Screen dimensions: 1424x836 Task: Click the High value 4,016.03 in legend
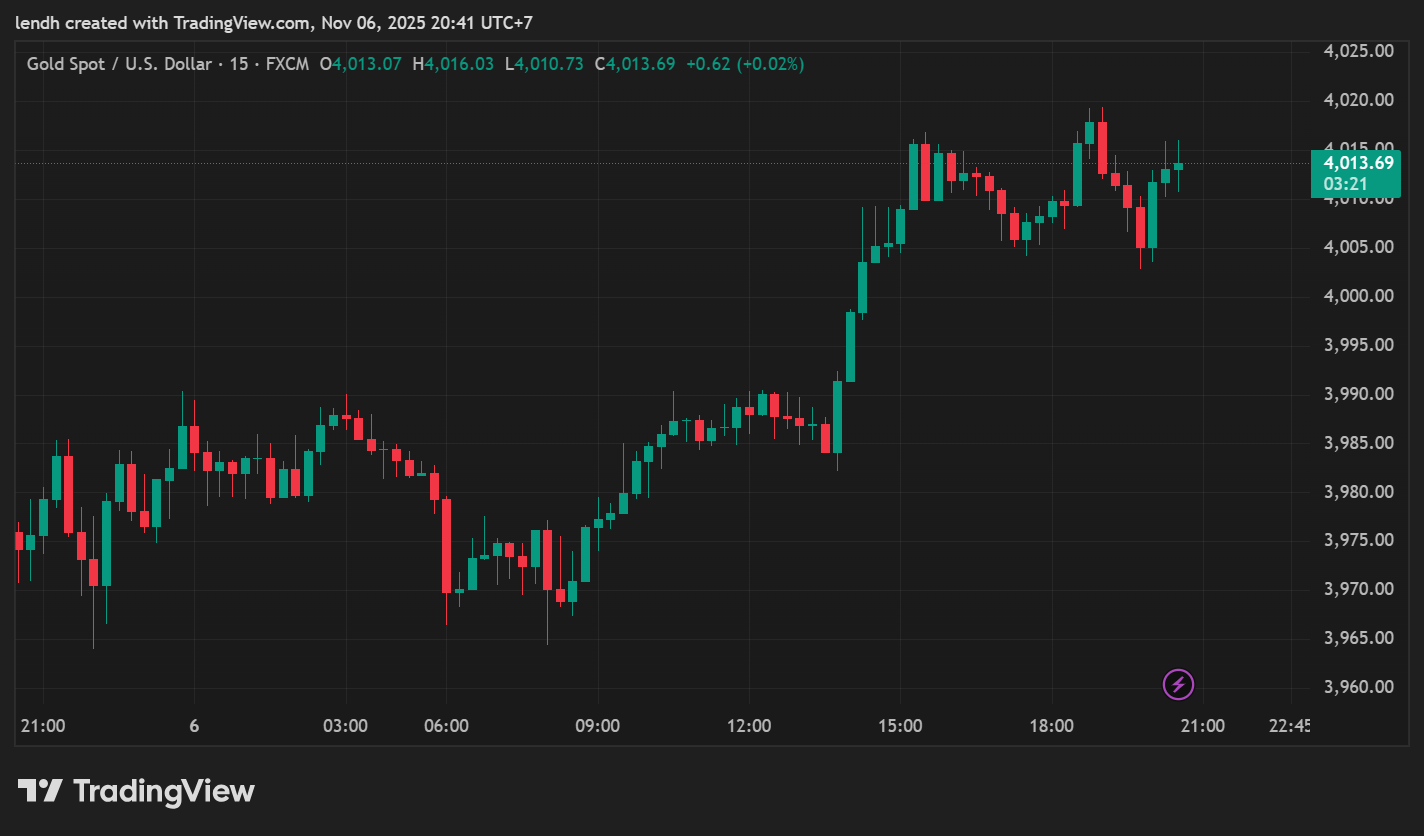[x=459, y=64]
